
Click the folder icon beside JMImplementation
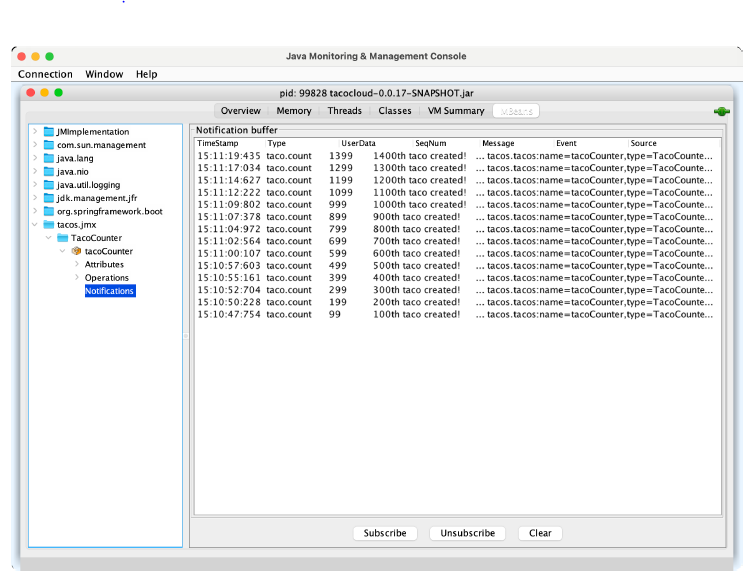click(48, 132)
